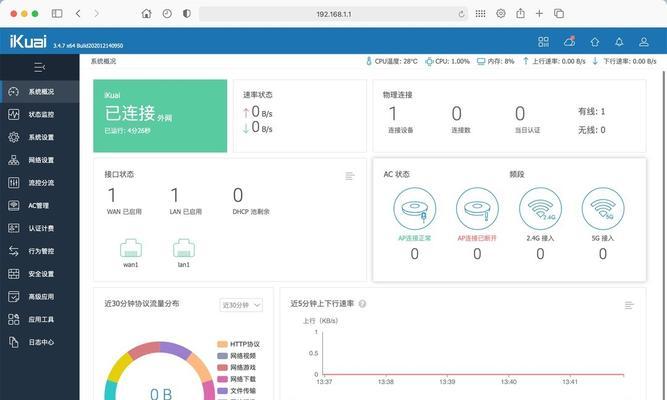Open the AC管理 sidebar item

pos(40,206)
